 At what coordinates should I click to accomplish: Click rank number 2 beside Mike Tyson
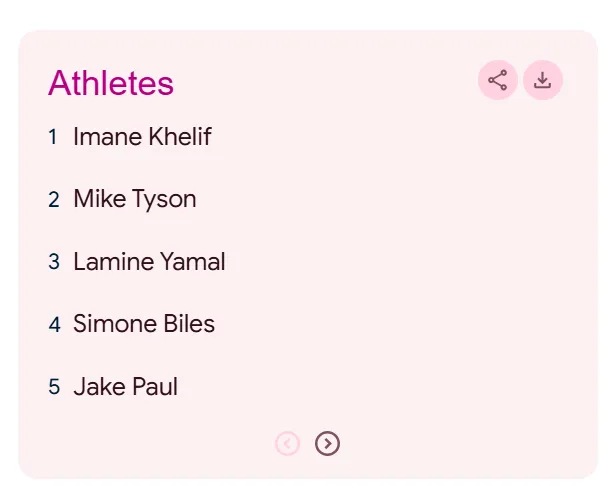pyautogui.click(x=54, y=200)
